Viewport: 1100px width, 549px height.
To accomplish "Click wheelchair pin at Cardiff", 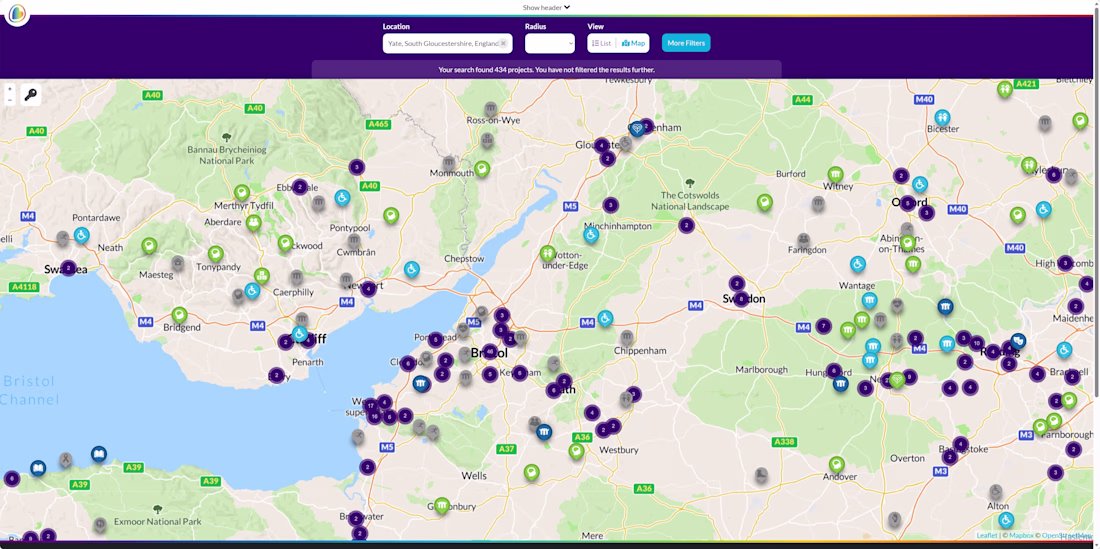I will 300,334.
